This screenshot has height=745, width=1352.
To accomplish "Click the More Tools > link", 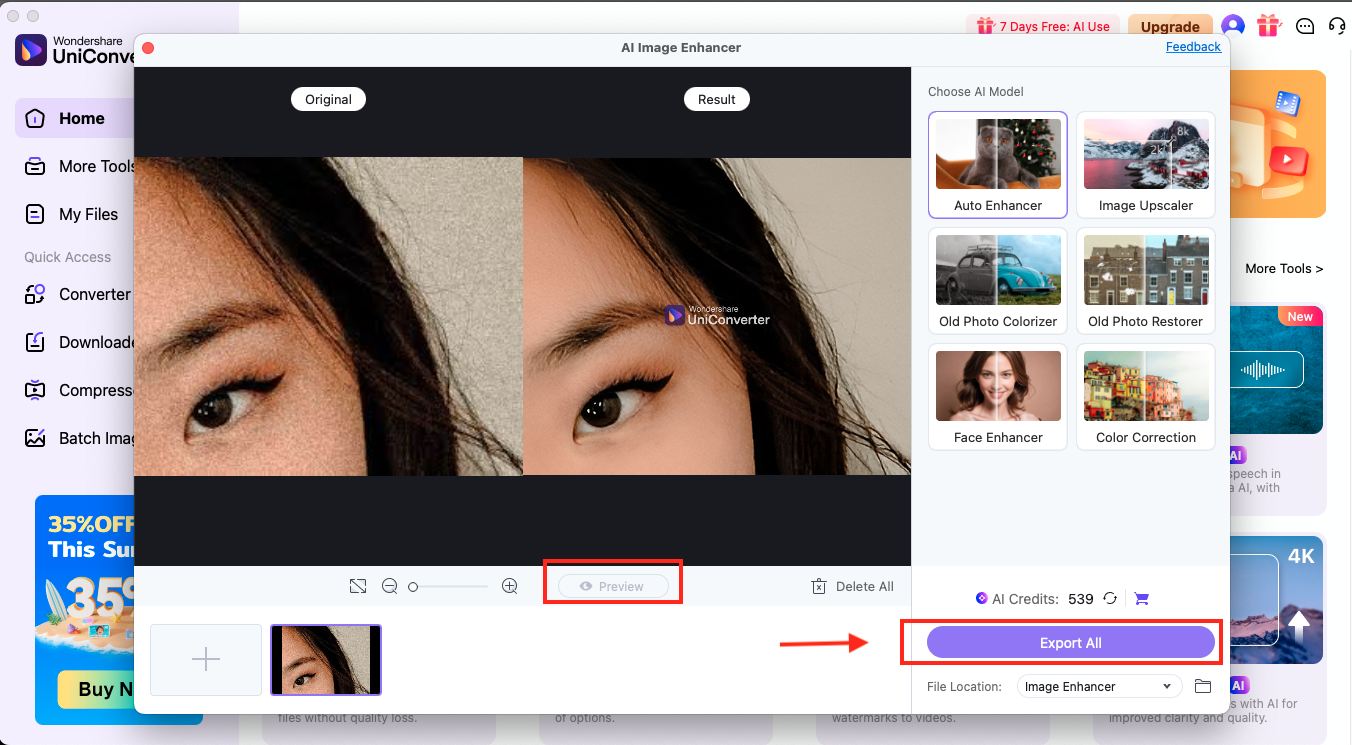I will (1284, 268).
